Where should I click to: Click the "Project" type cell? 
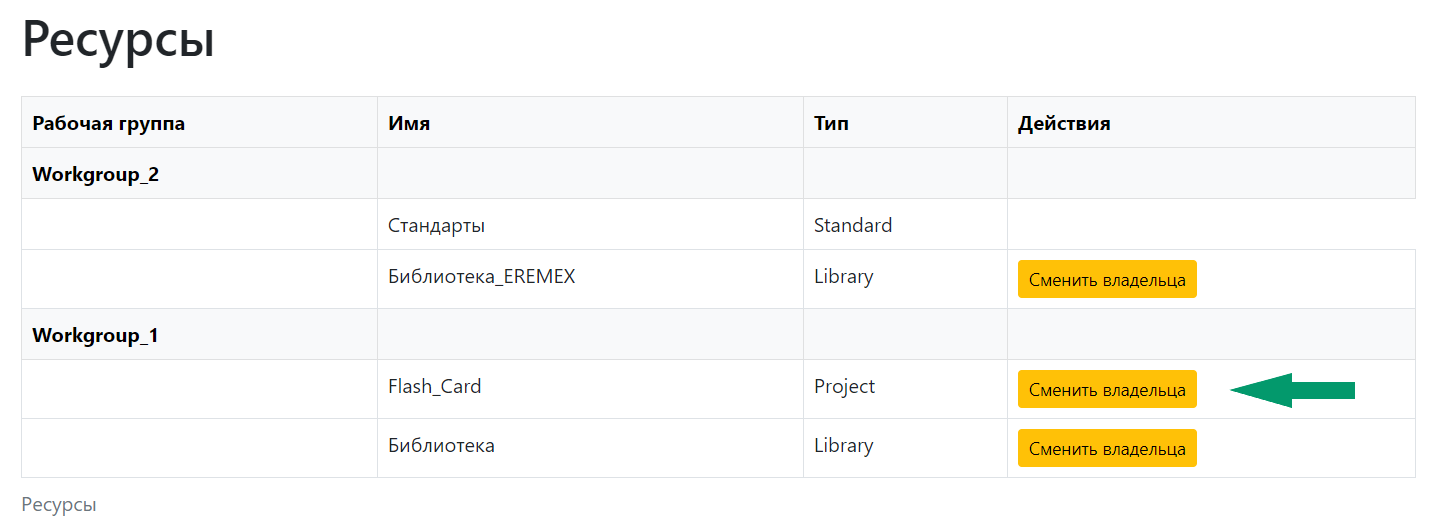coord(844,386)
